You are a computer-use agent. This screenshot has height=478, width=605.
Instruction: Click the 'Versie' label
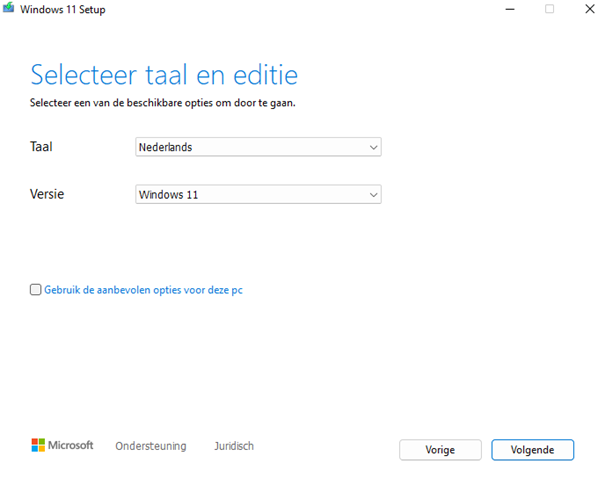[47, 194]
